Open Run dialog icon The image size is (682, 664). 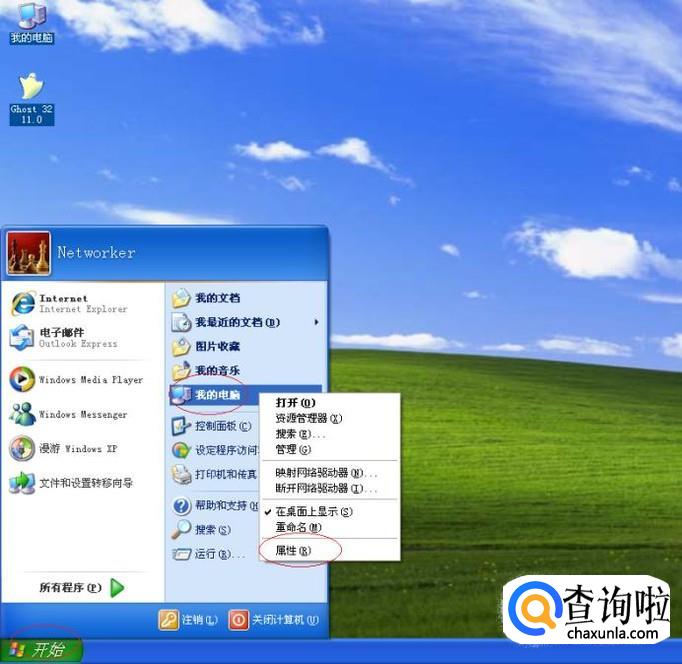pos(182,554)
